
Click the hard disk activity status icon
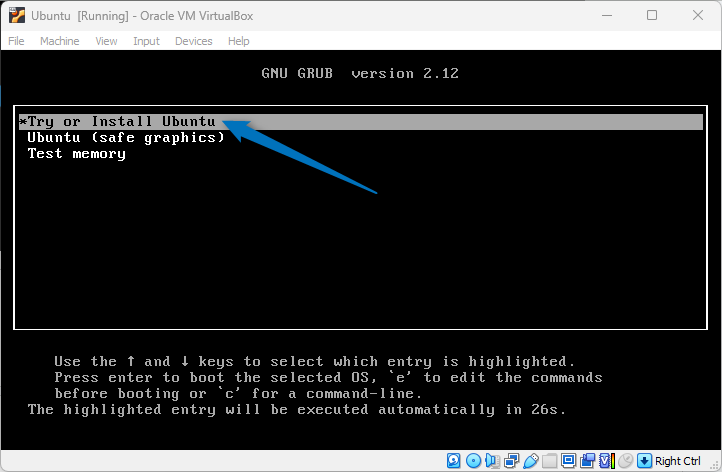coord(454,460)
